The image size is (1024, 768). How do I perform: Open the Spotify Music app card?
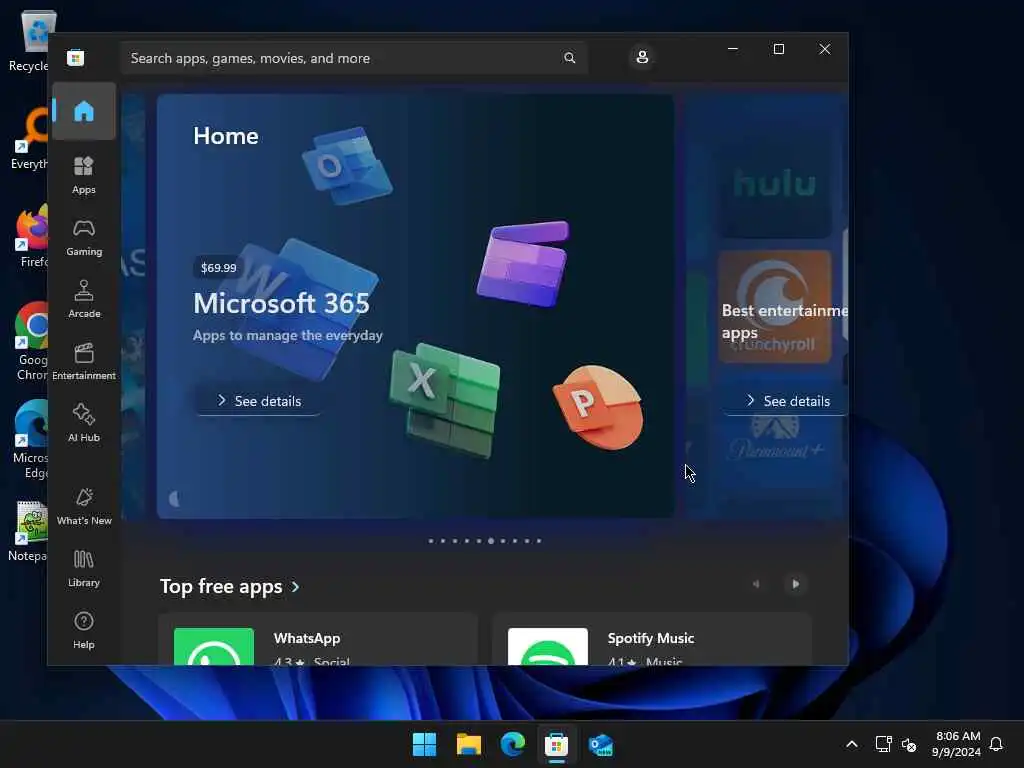[x=652, y=639]
